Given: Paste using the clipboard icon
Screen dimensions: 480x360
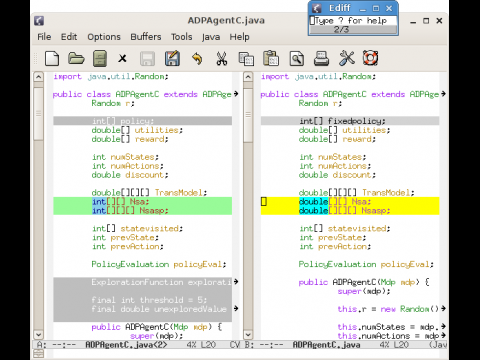Looking at the screenshot, I should tap(271, 58).
